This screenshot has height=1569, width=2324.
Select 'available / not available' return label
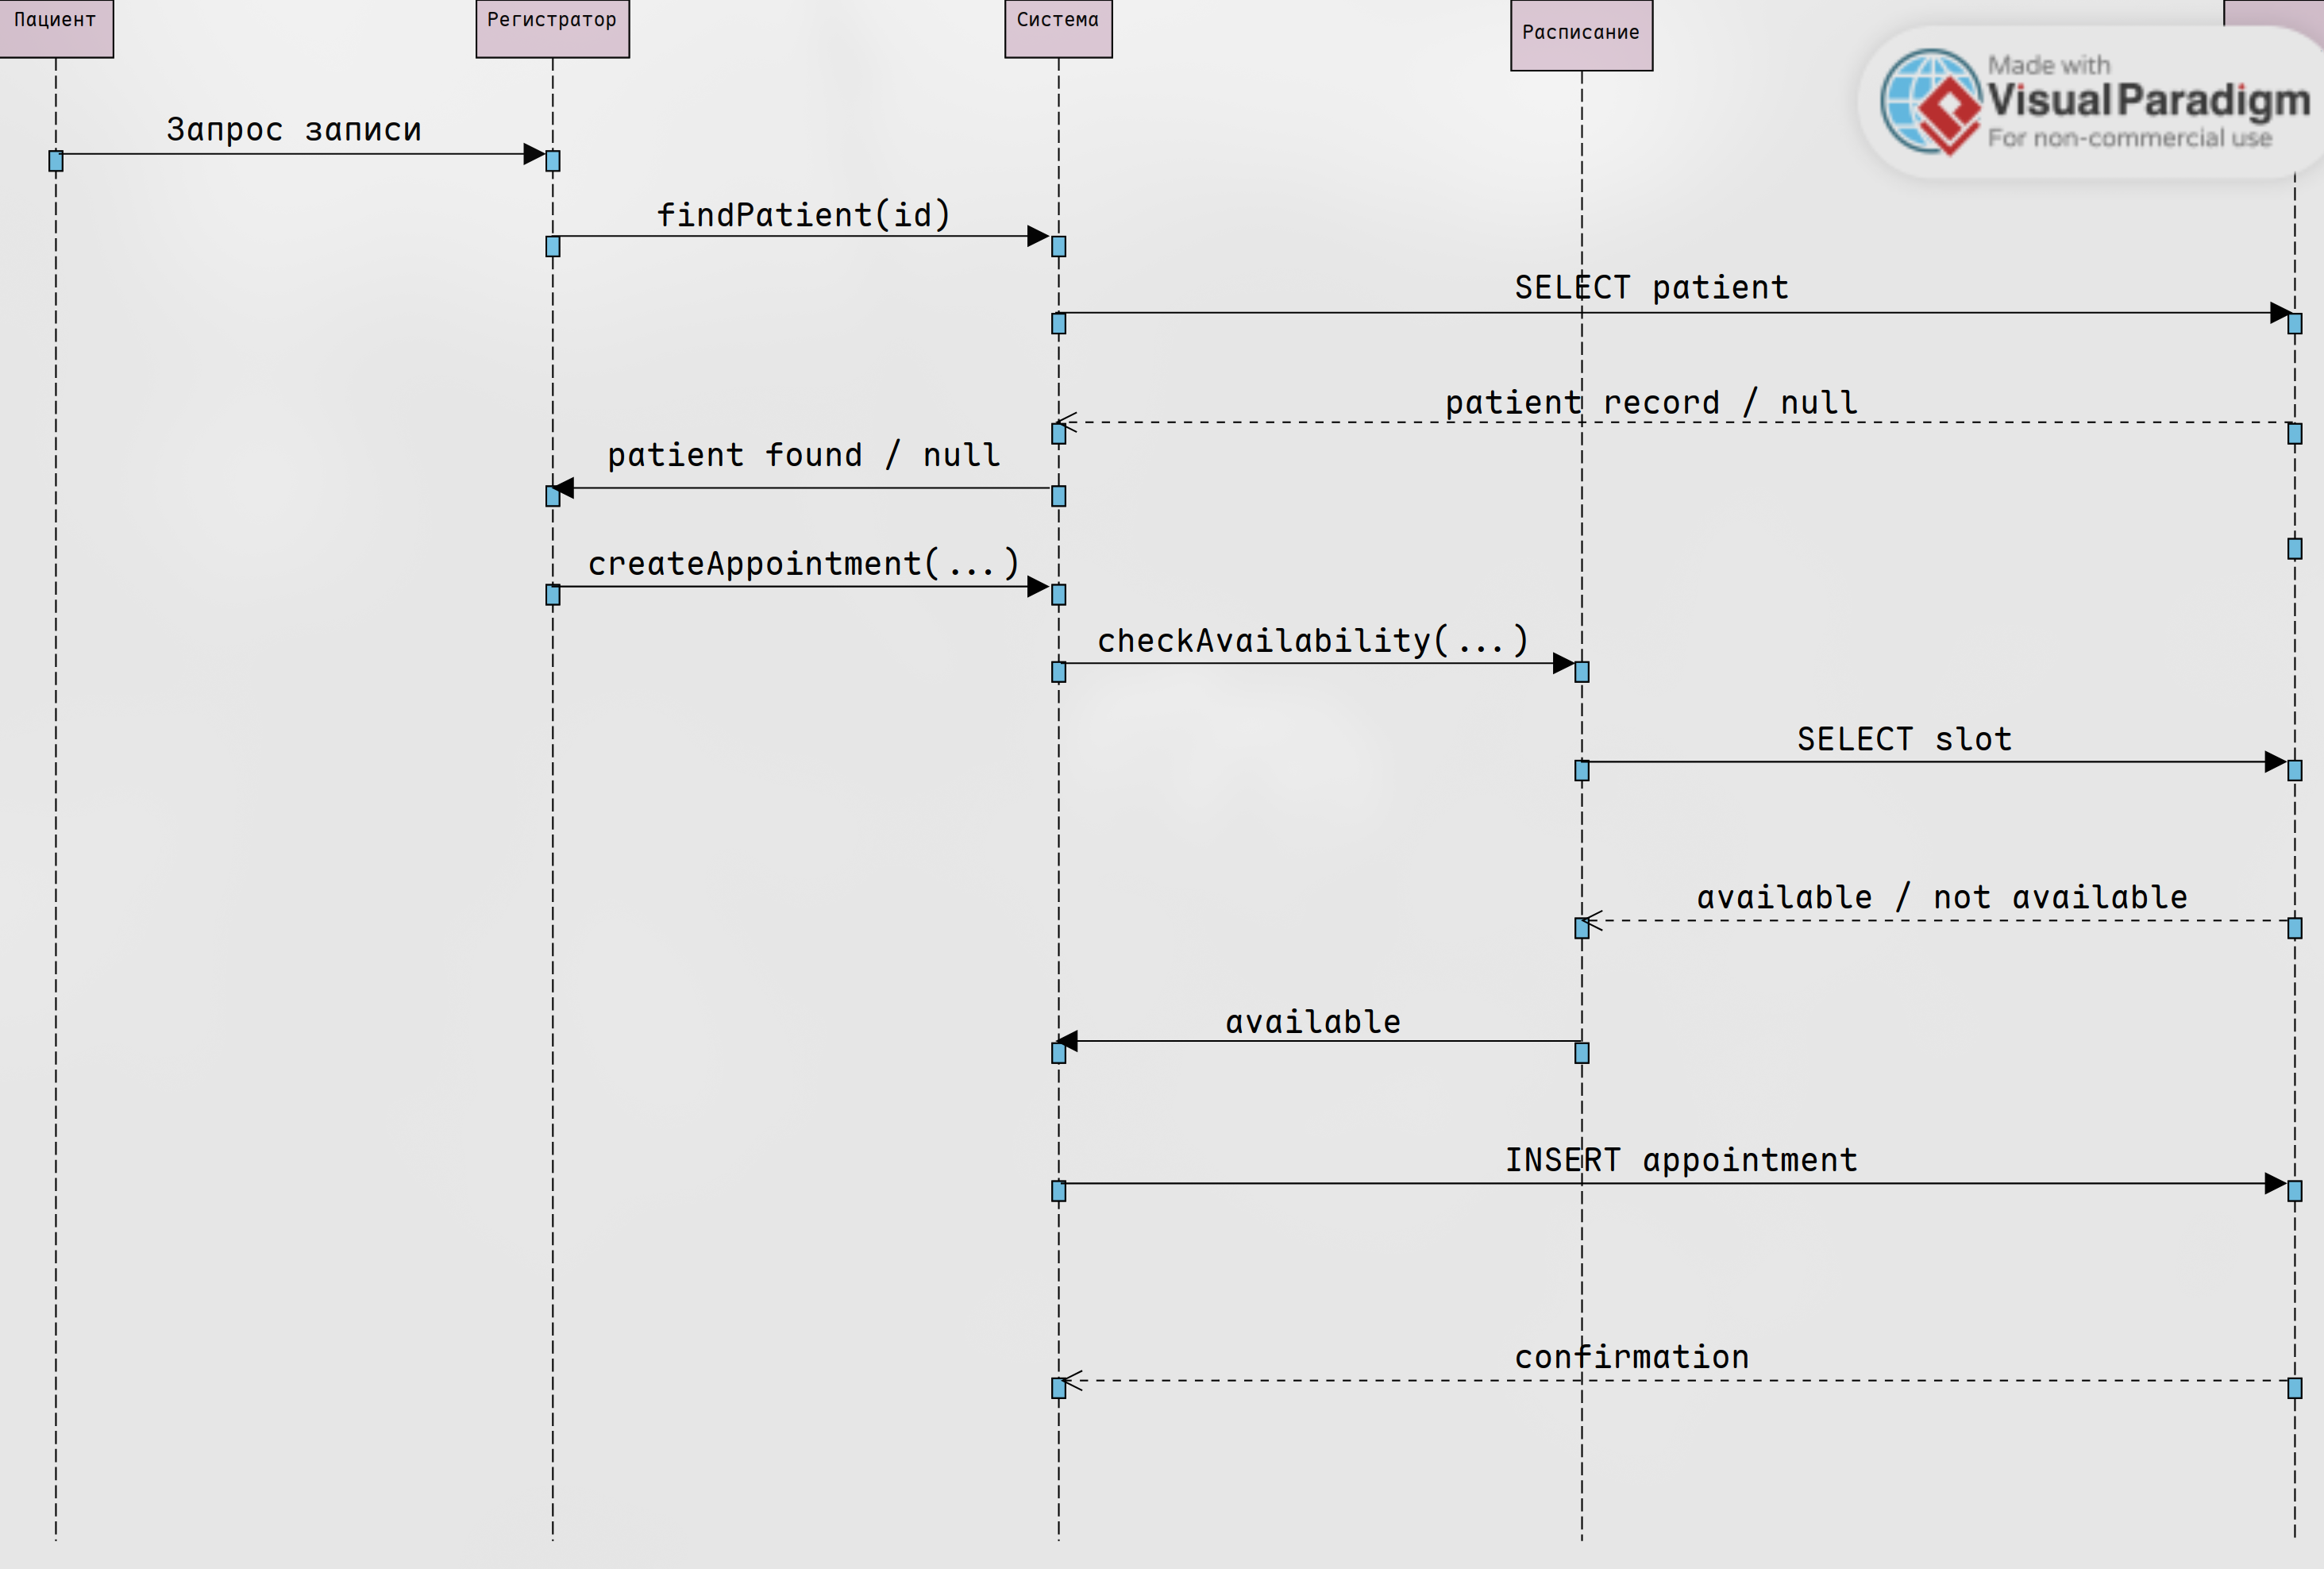[1941, 898]
